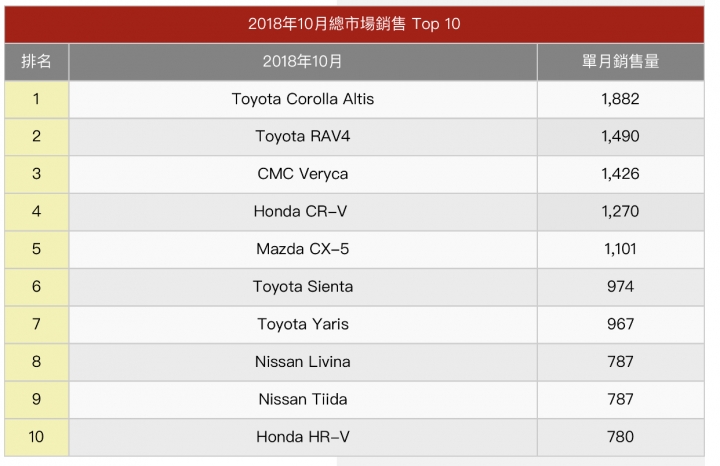The width and height of the screenshot is (720, 466).
Task: Select the rank 10 cell
Action: tap(36, 437)
